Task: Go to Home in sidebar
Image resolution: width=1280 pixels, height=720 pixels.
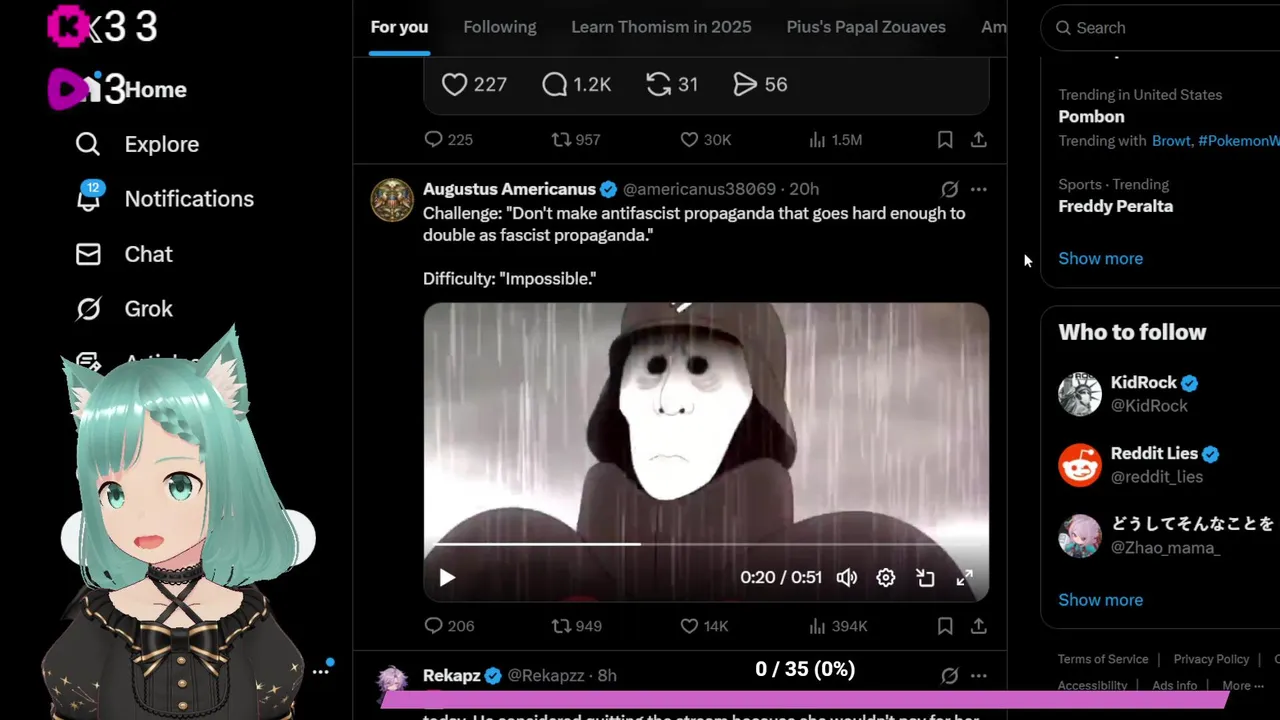Action: [155, 90]
